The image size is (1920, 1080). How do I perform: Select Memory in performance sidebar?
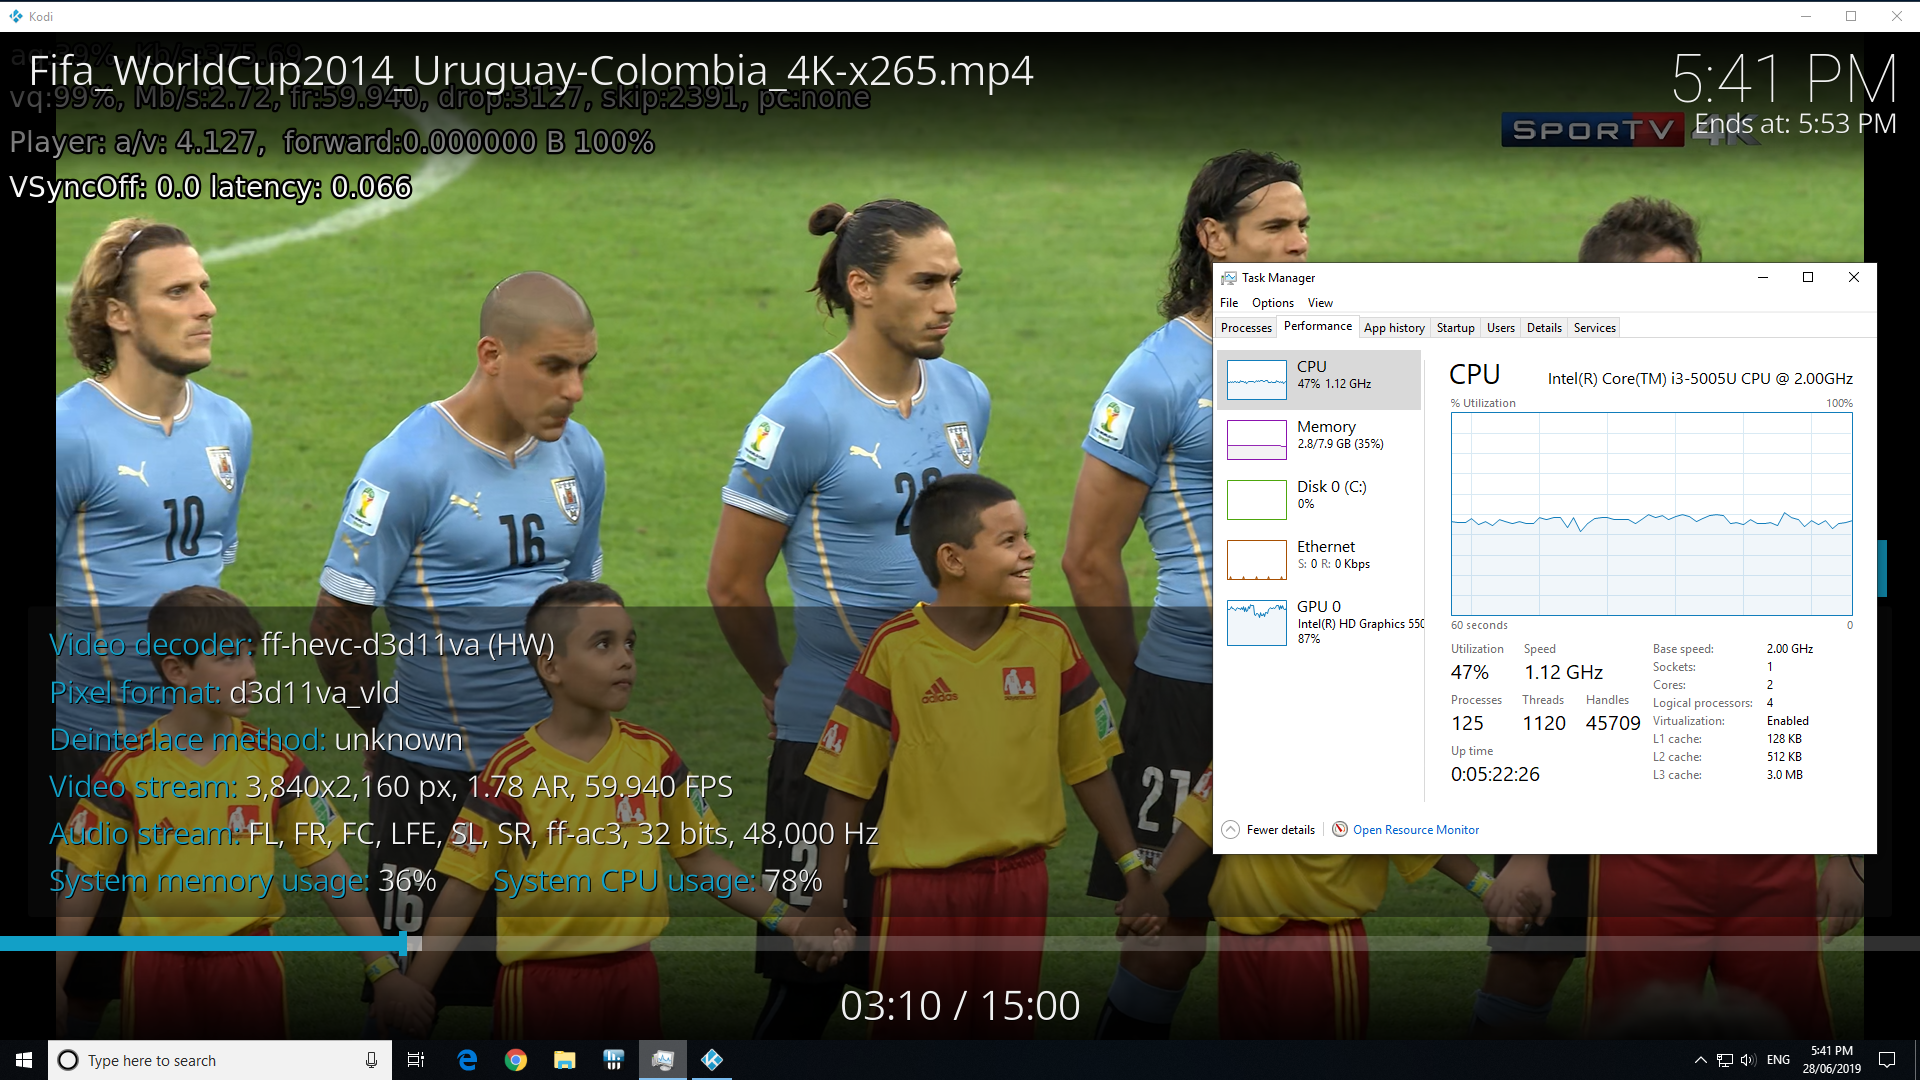tap(1319, 440)
